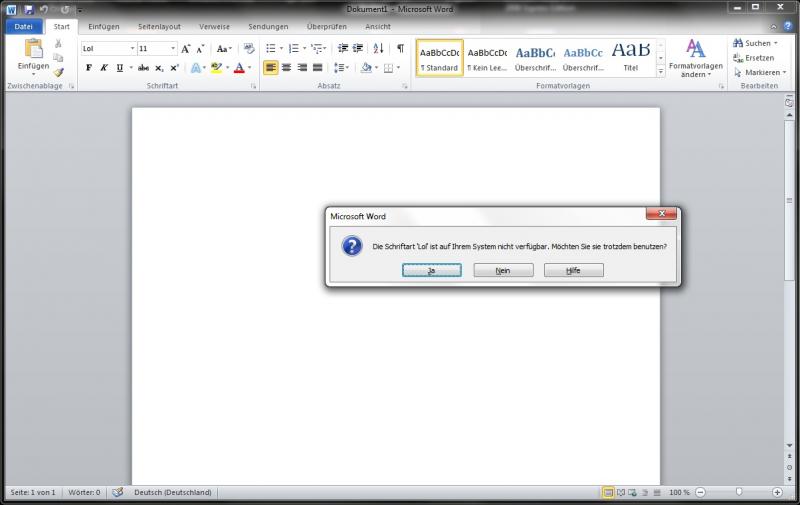This screenshot has height=505, width=800.
Task: Show paragraph marks with pilcrow icon
Action: pyautogui.click(x=400, y=48)
